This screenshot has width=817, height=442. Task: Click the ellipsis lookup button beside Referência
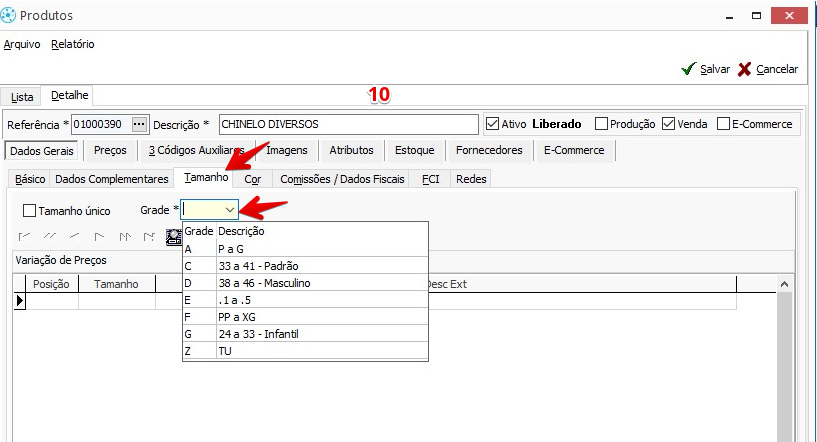[x=139, y=124]
